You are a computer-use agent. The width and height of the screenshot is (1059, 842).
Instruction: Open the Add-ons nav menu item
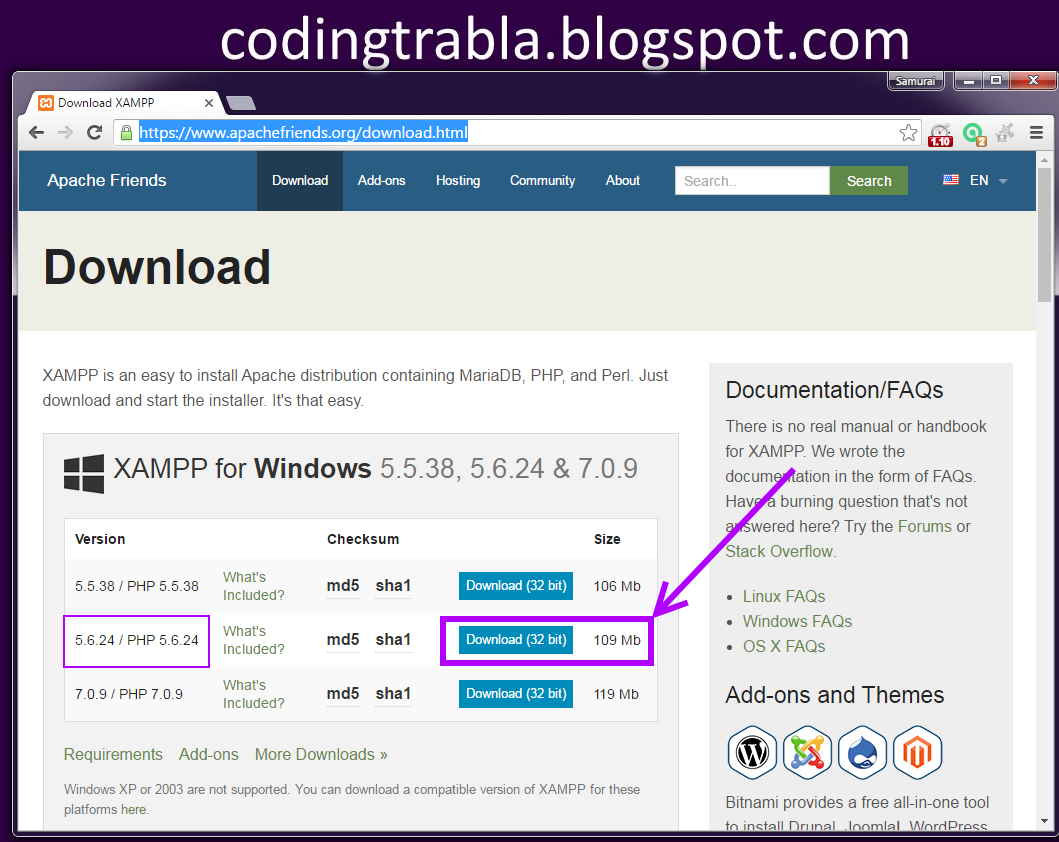click(382, 180)
